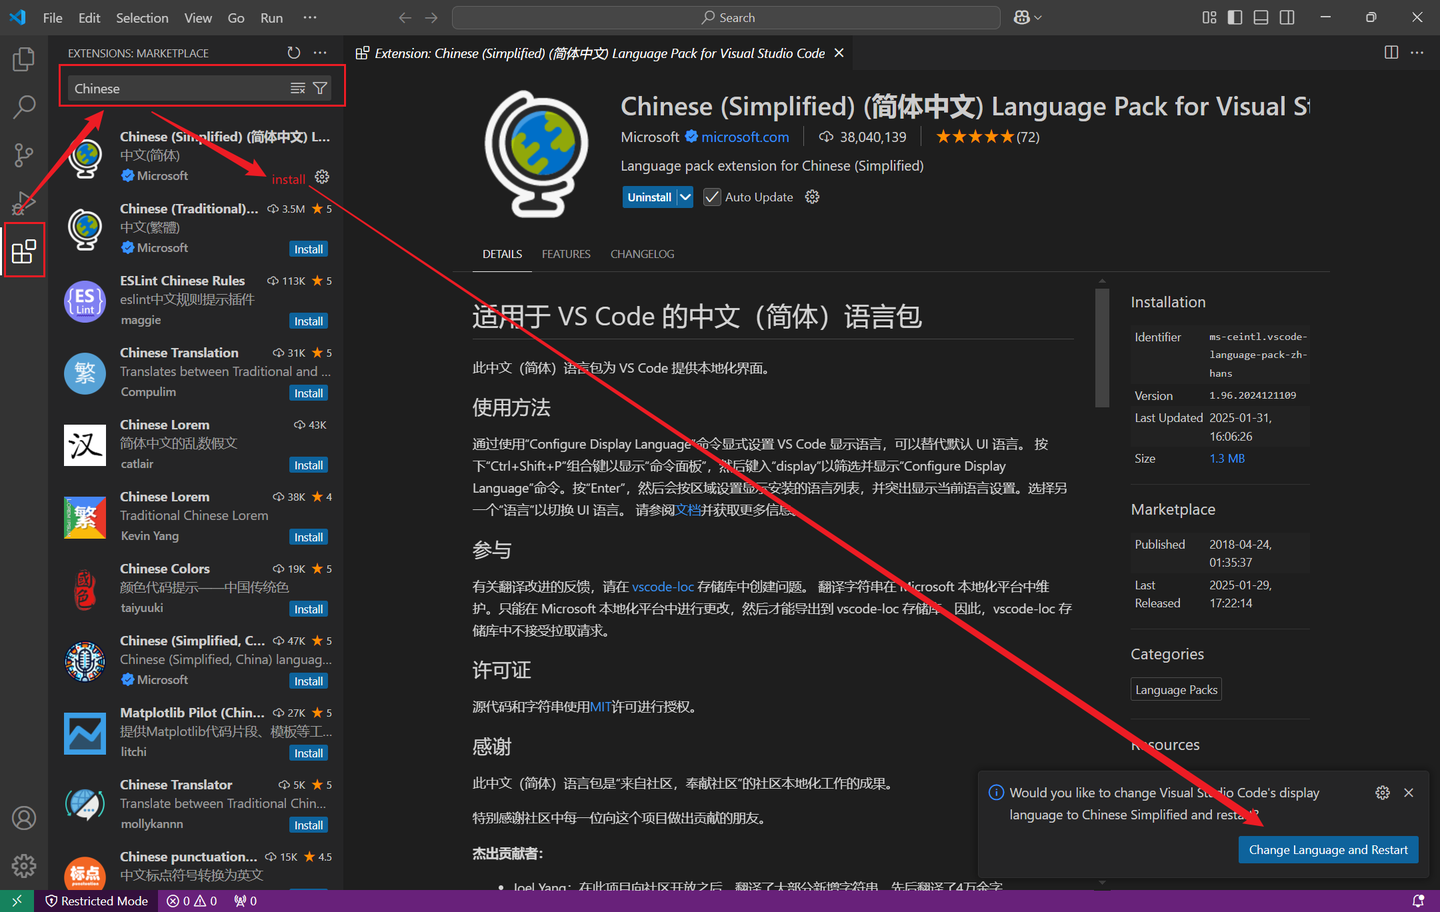Open the filter extensions funnel icon
Image resolution: width=1440 pixels, height=912 pixels.
pyautogui.click(x=320, y=89)
